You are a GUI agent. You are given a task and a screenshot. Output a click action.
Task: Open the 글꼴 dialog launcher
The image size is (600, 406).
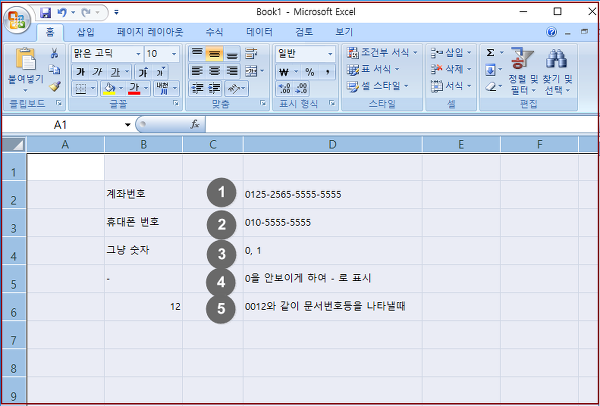(x=176, y=103)
